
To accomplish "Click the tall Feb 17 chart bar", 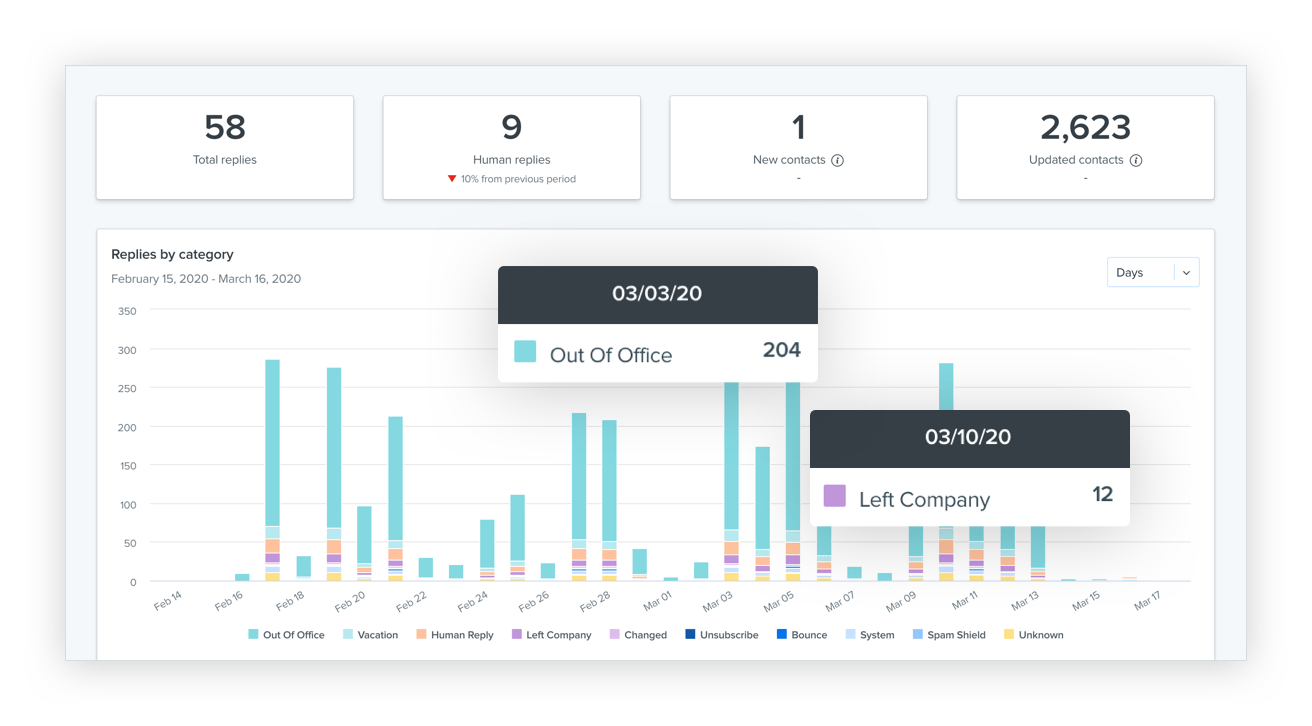I will (x=272, y=442).
